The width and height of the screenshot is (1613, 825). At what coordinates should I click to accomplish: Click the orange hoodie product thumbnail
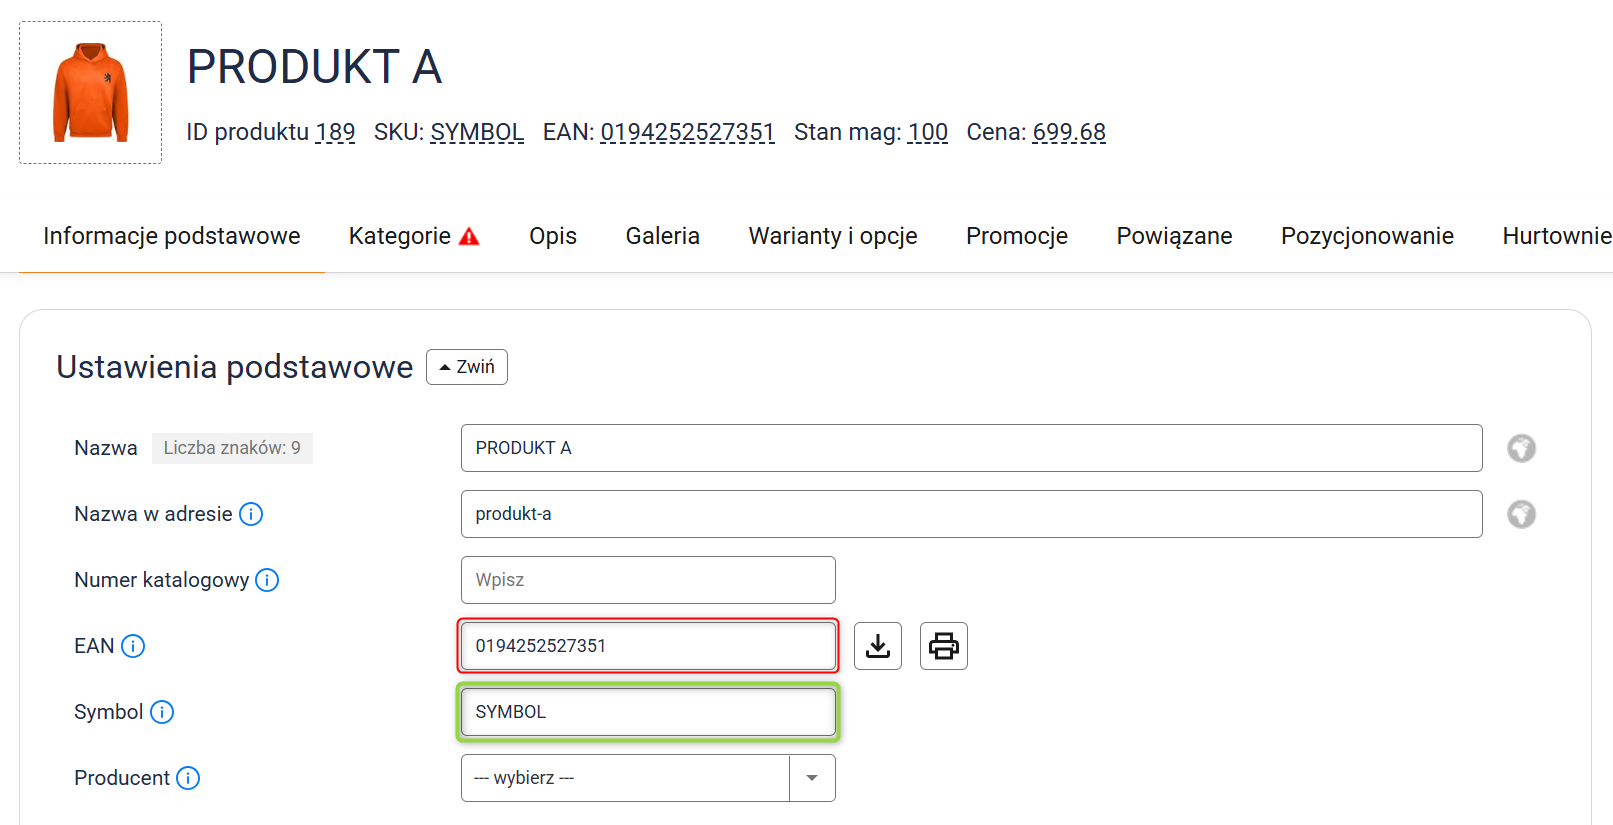pos(91,92)
